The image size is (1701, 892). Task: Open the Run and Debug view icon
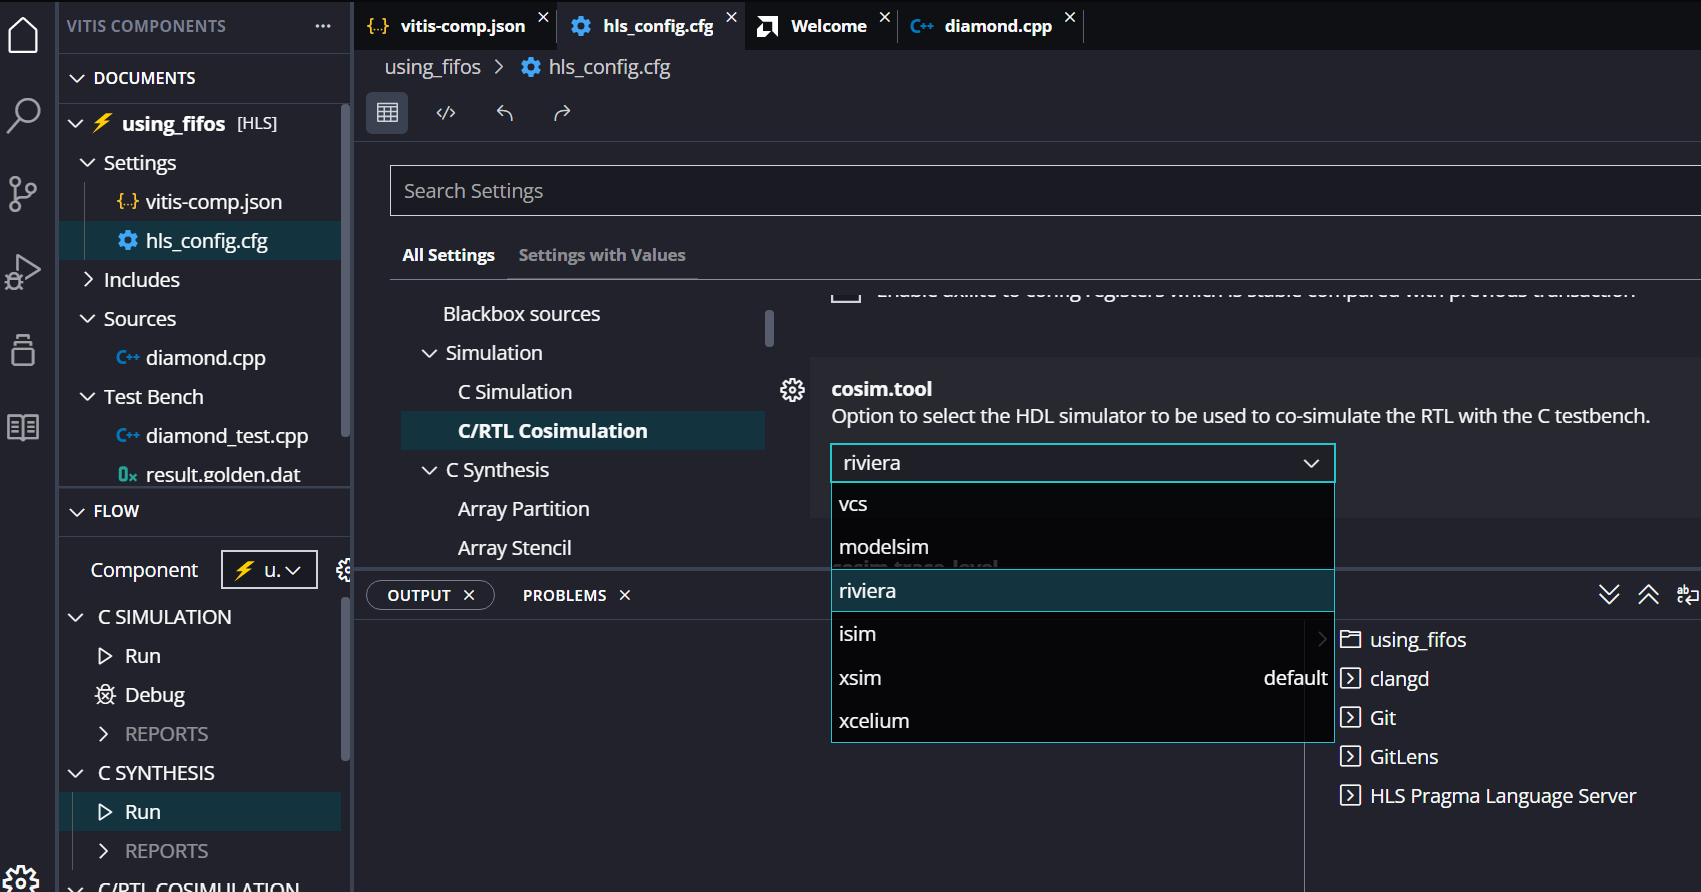click(23, 271)
